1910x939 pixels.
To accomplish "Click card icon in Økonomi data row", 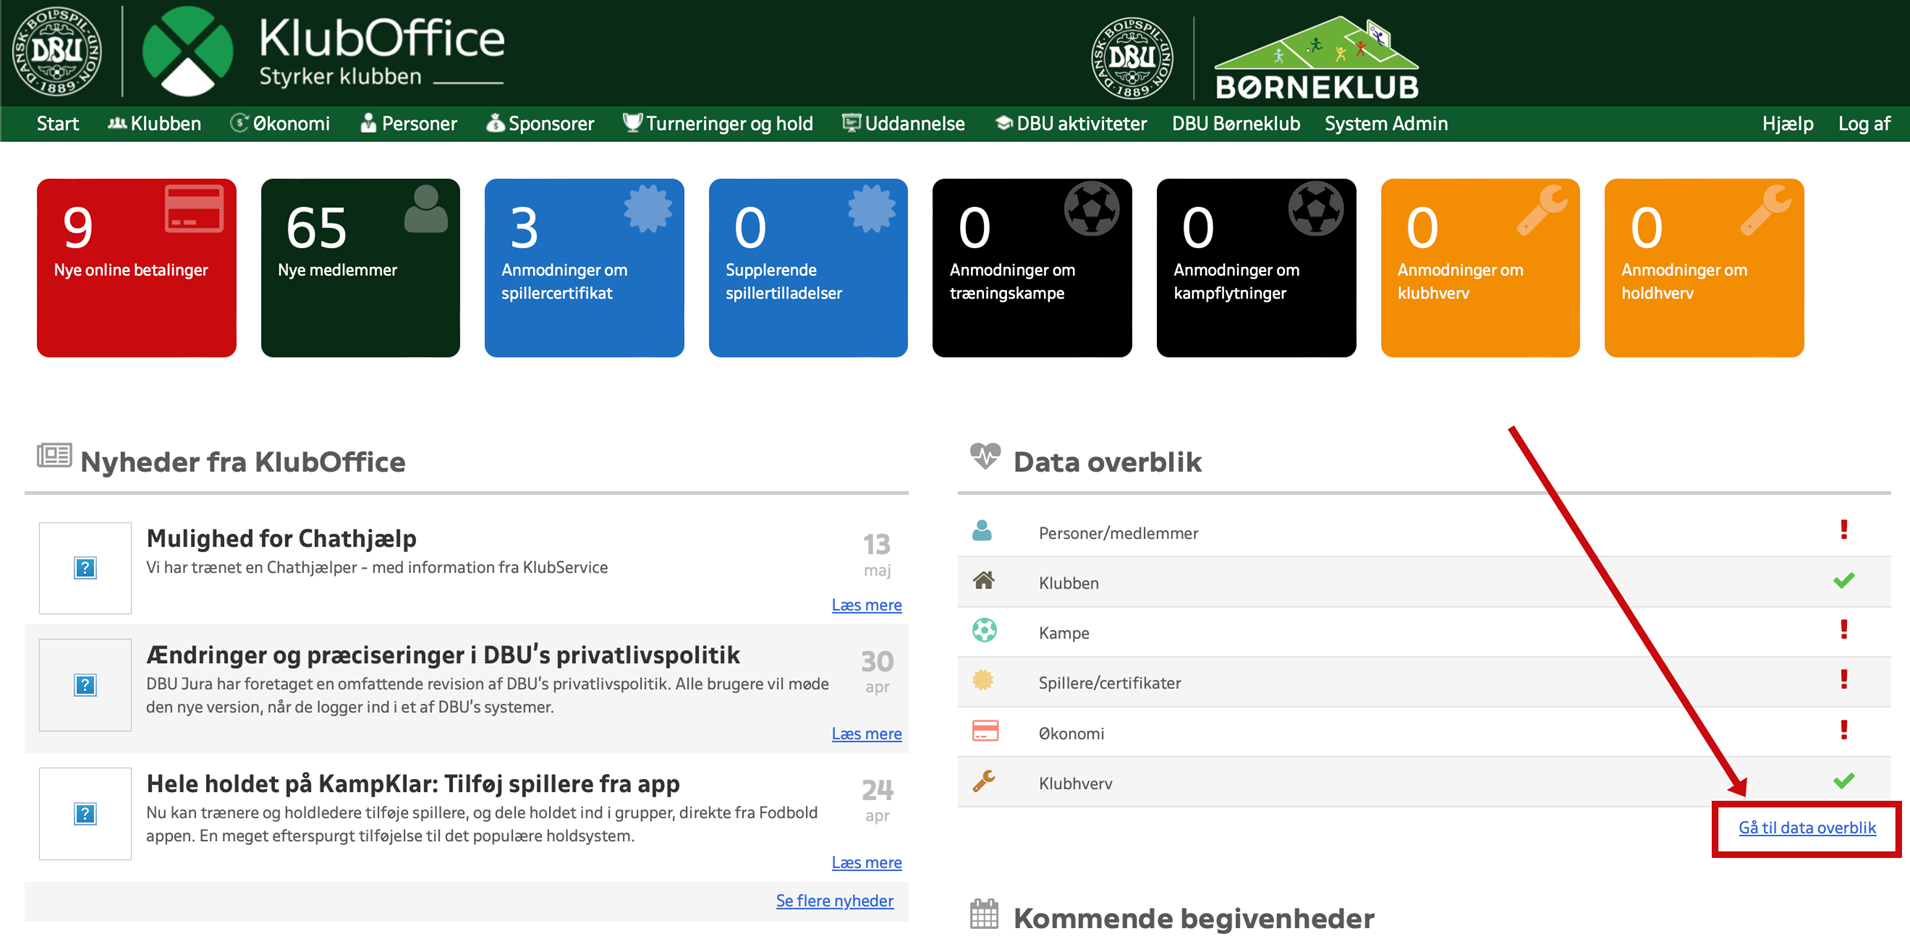I will click(985, 731).
